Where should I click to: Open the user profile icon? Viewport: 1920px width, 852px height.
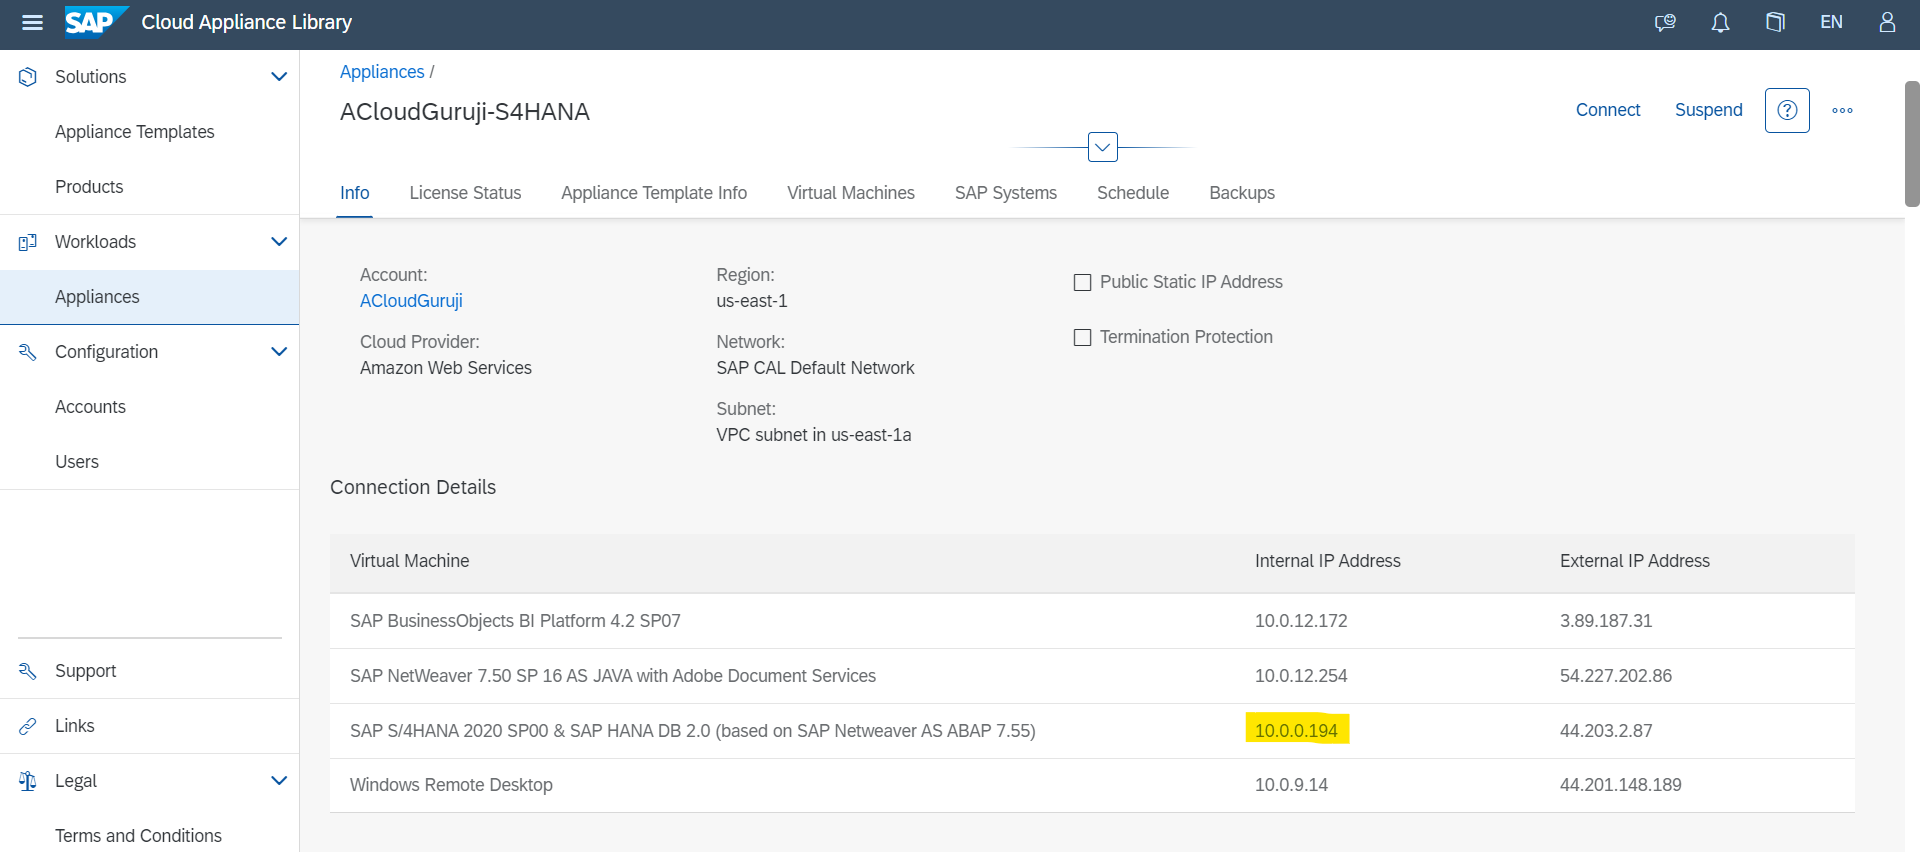(x=1886, y=22)
